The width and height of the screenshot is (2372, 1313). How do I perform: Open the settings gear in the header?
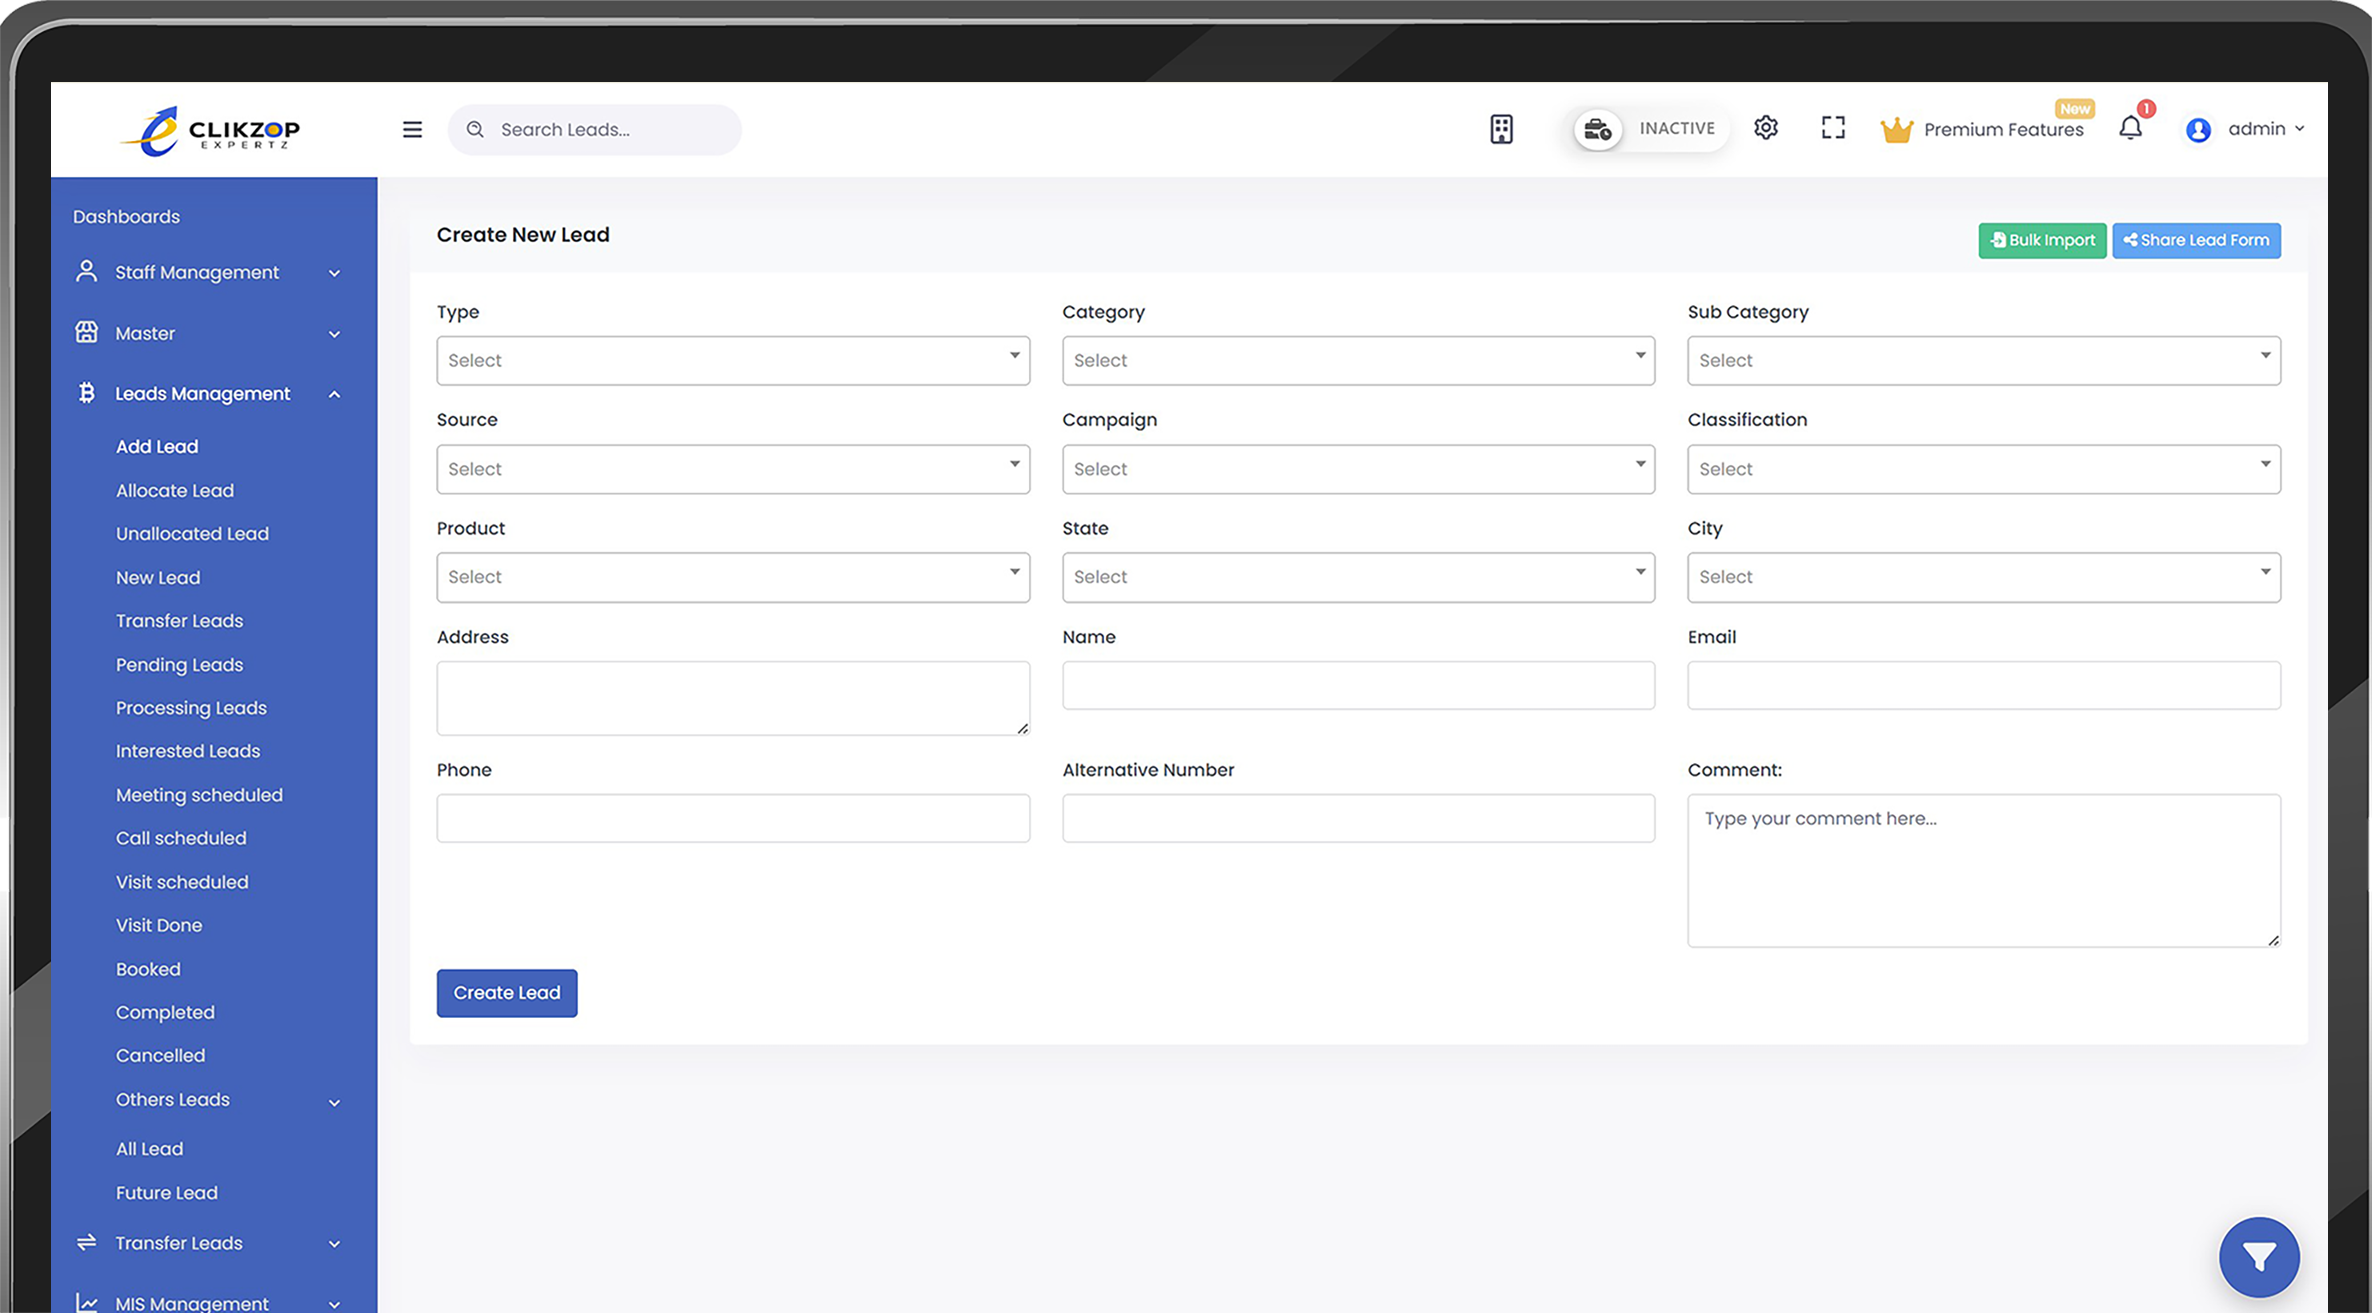1766,127
